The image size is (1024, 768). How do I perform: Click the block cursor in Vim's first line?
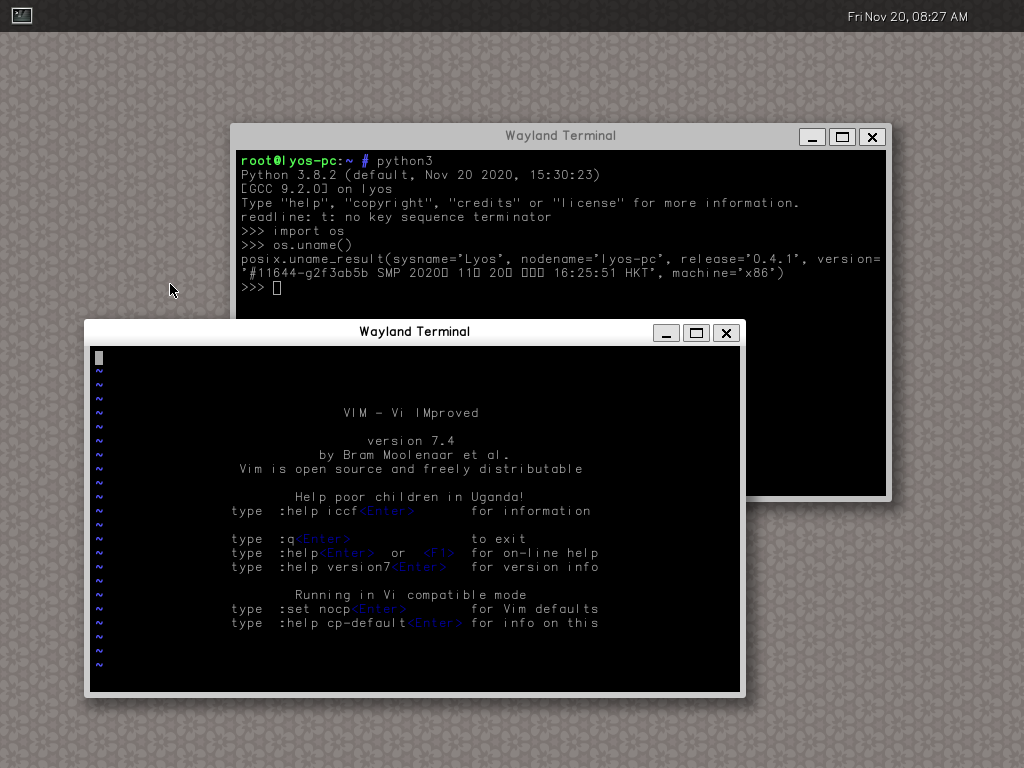click(98, 357)
